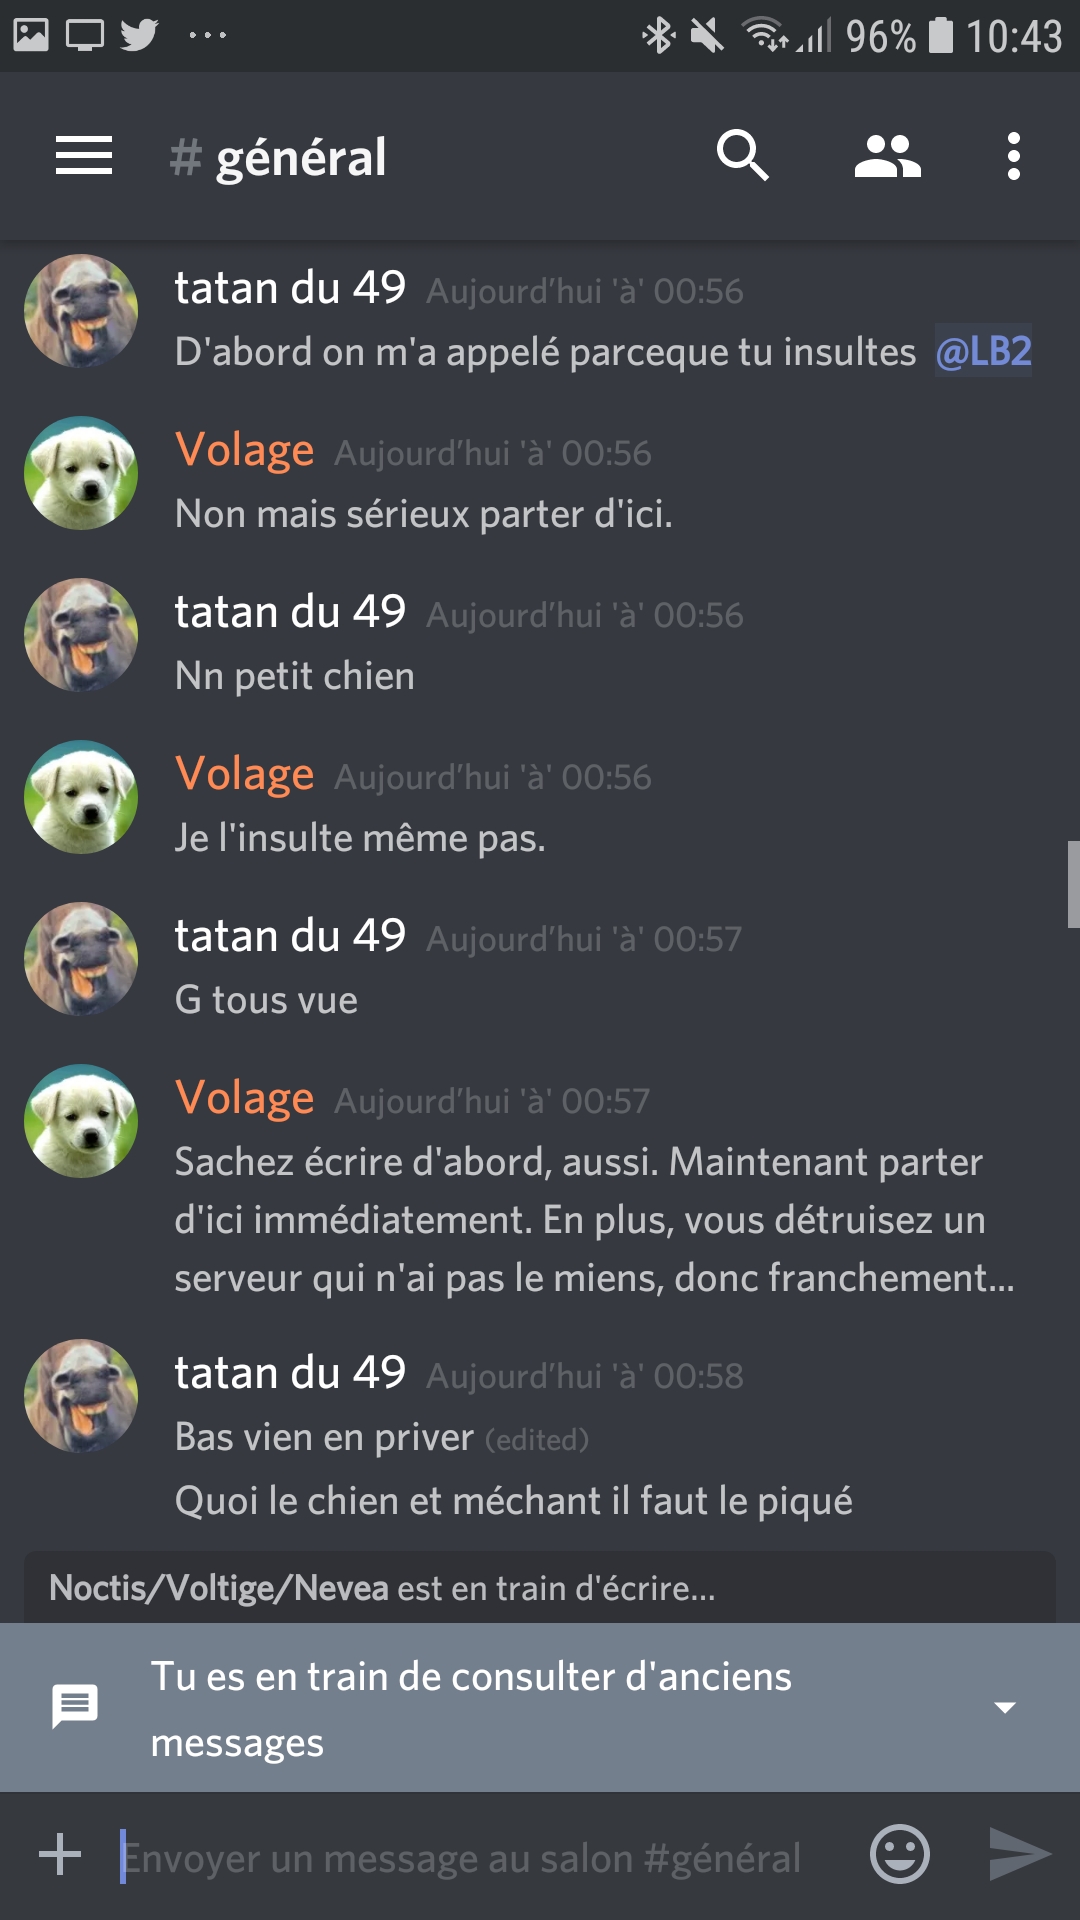Open the three-dot overflow menu

click(1014, 156)
